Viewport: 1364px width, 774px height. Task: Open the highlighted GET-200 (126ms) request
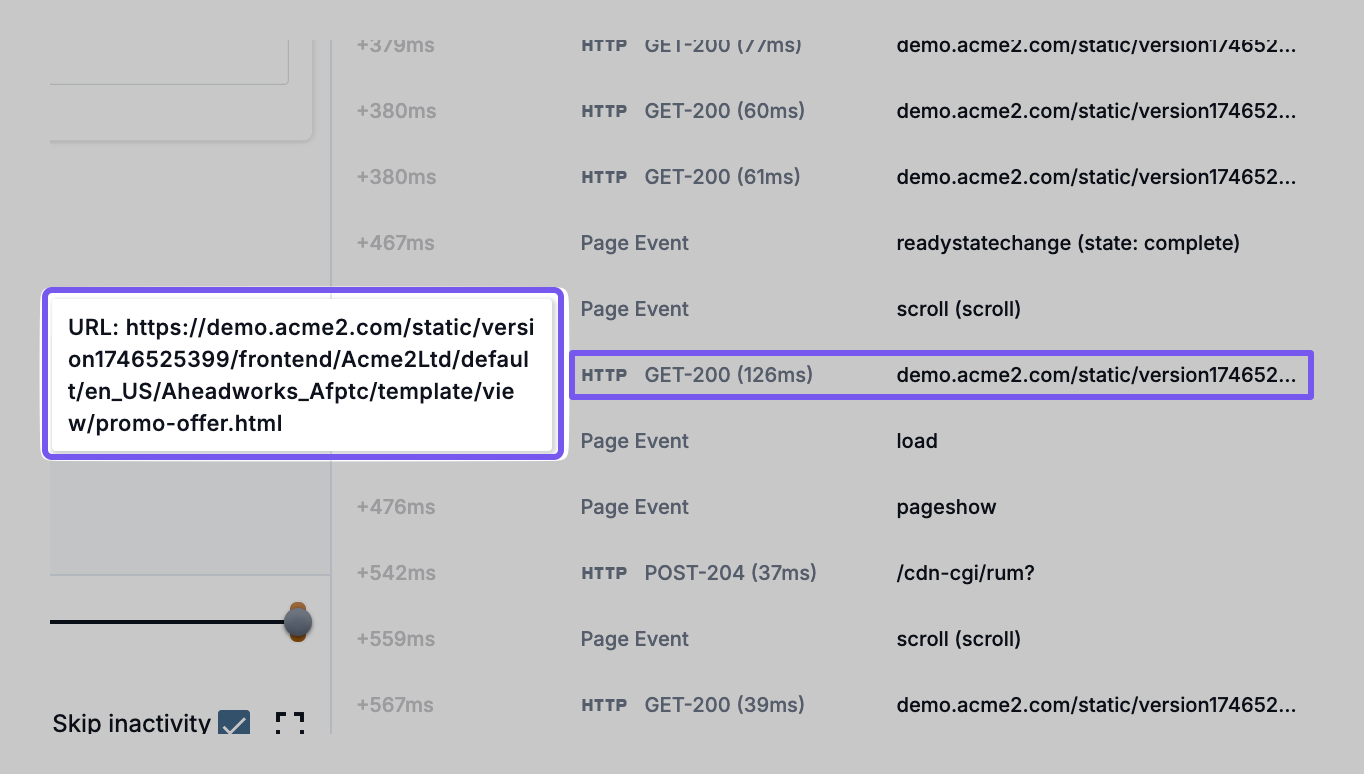1095,375
